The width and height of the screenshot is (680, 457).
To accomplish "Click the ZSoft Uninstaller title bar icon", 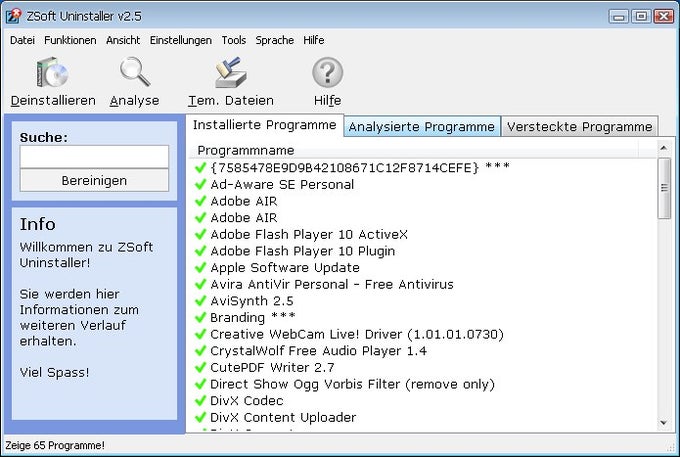I will (x=13, y=16).
